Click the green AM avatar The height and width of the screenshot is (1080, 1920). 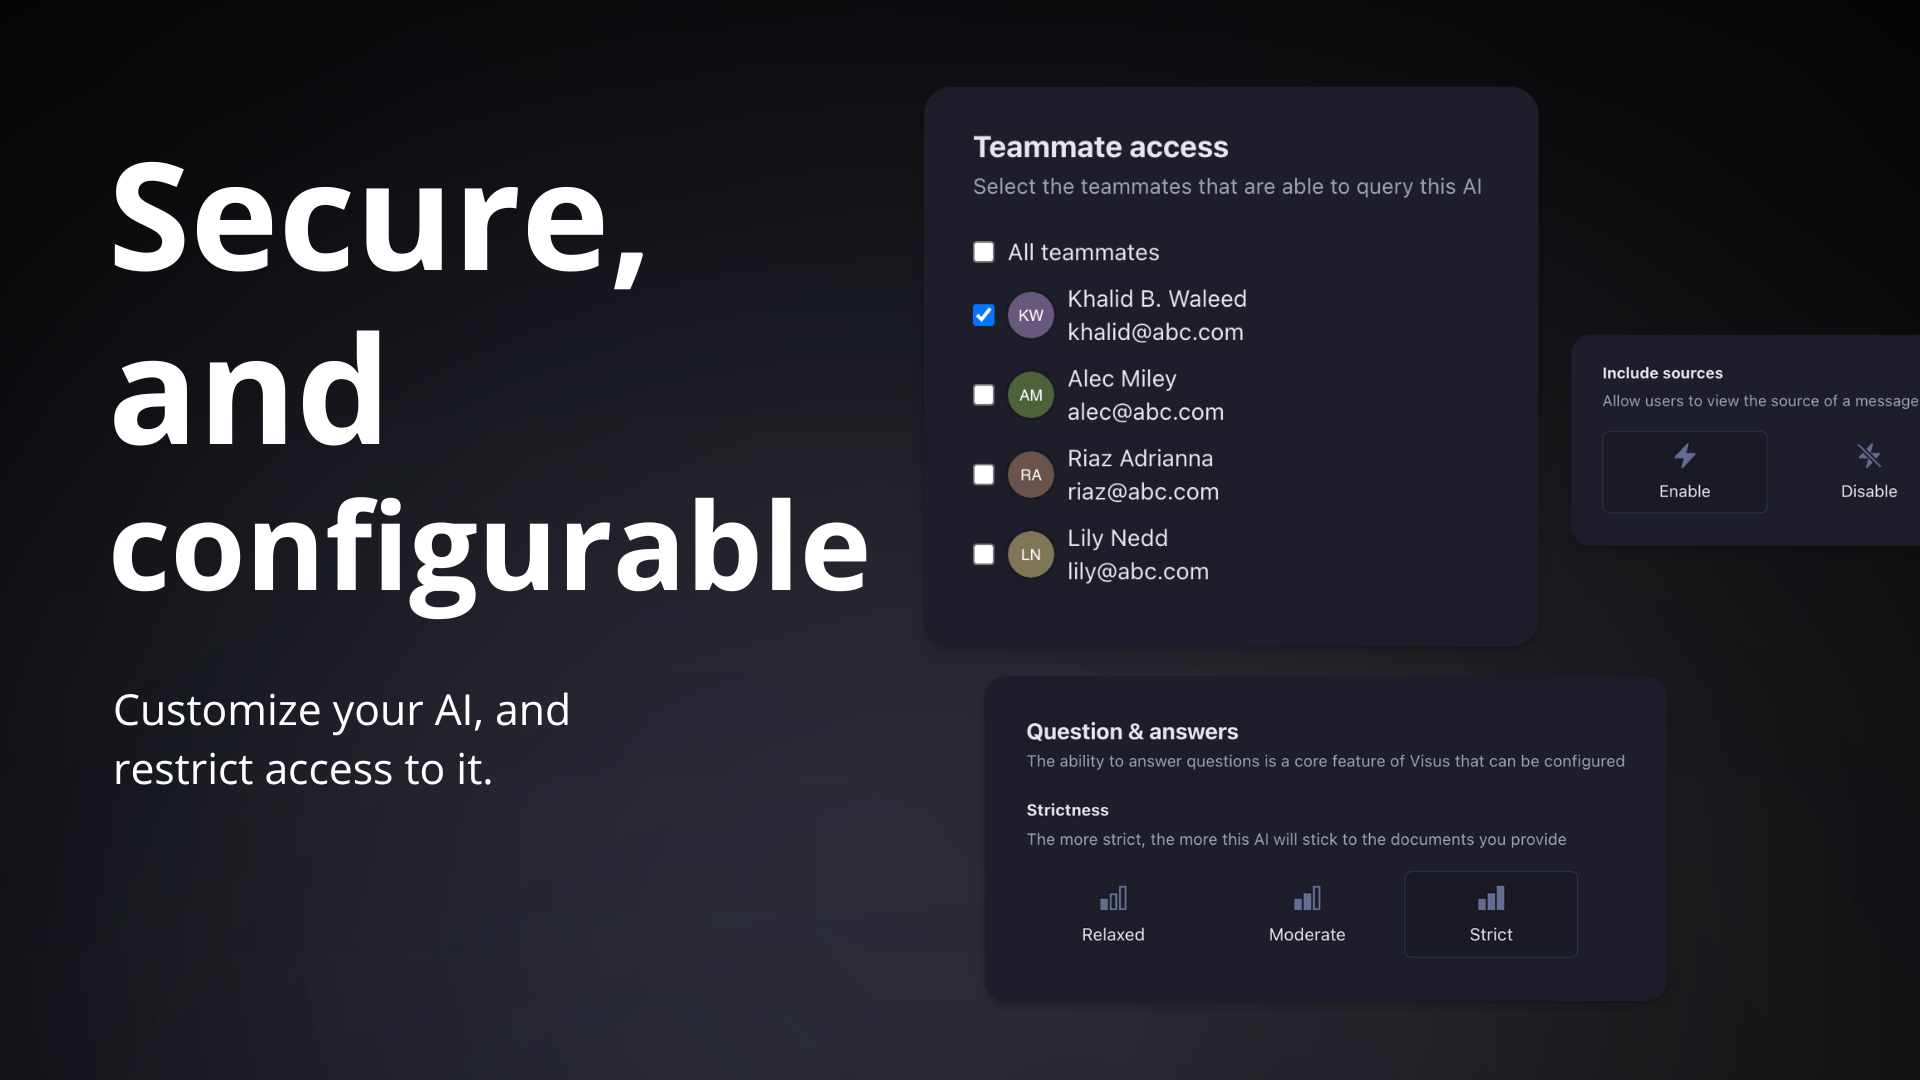coord(1031,395)
